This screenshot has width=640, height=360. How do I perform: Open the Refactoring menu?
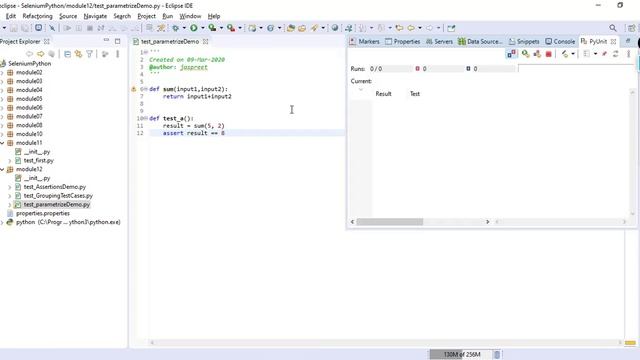38,16
